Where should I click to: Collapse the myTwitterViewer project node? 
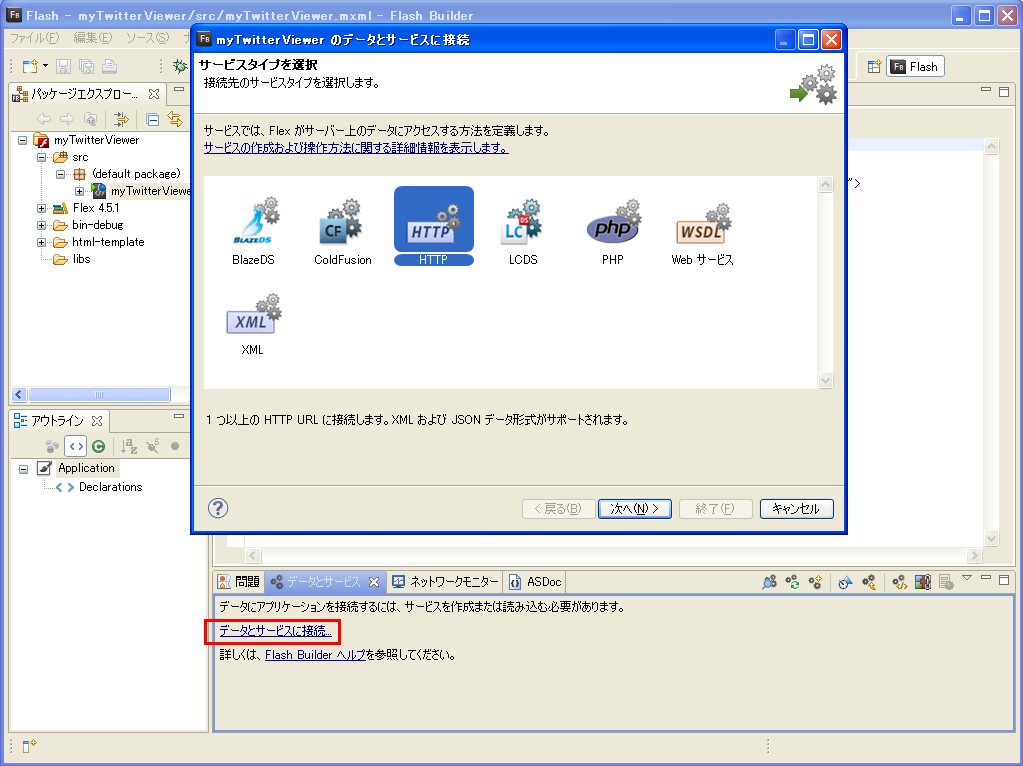point(23,140)
